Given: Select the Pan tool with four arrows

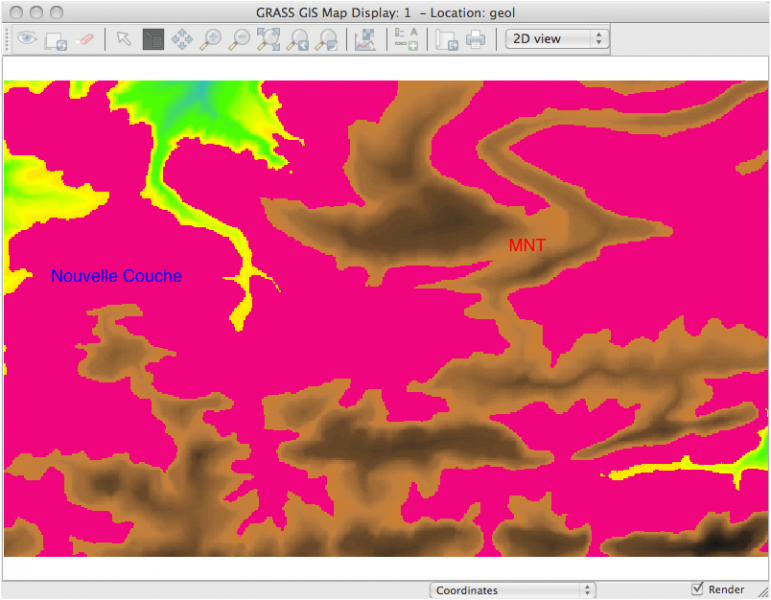Looking at the screenshot, I should (x=181, y=39).
